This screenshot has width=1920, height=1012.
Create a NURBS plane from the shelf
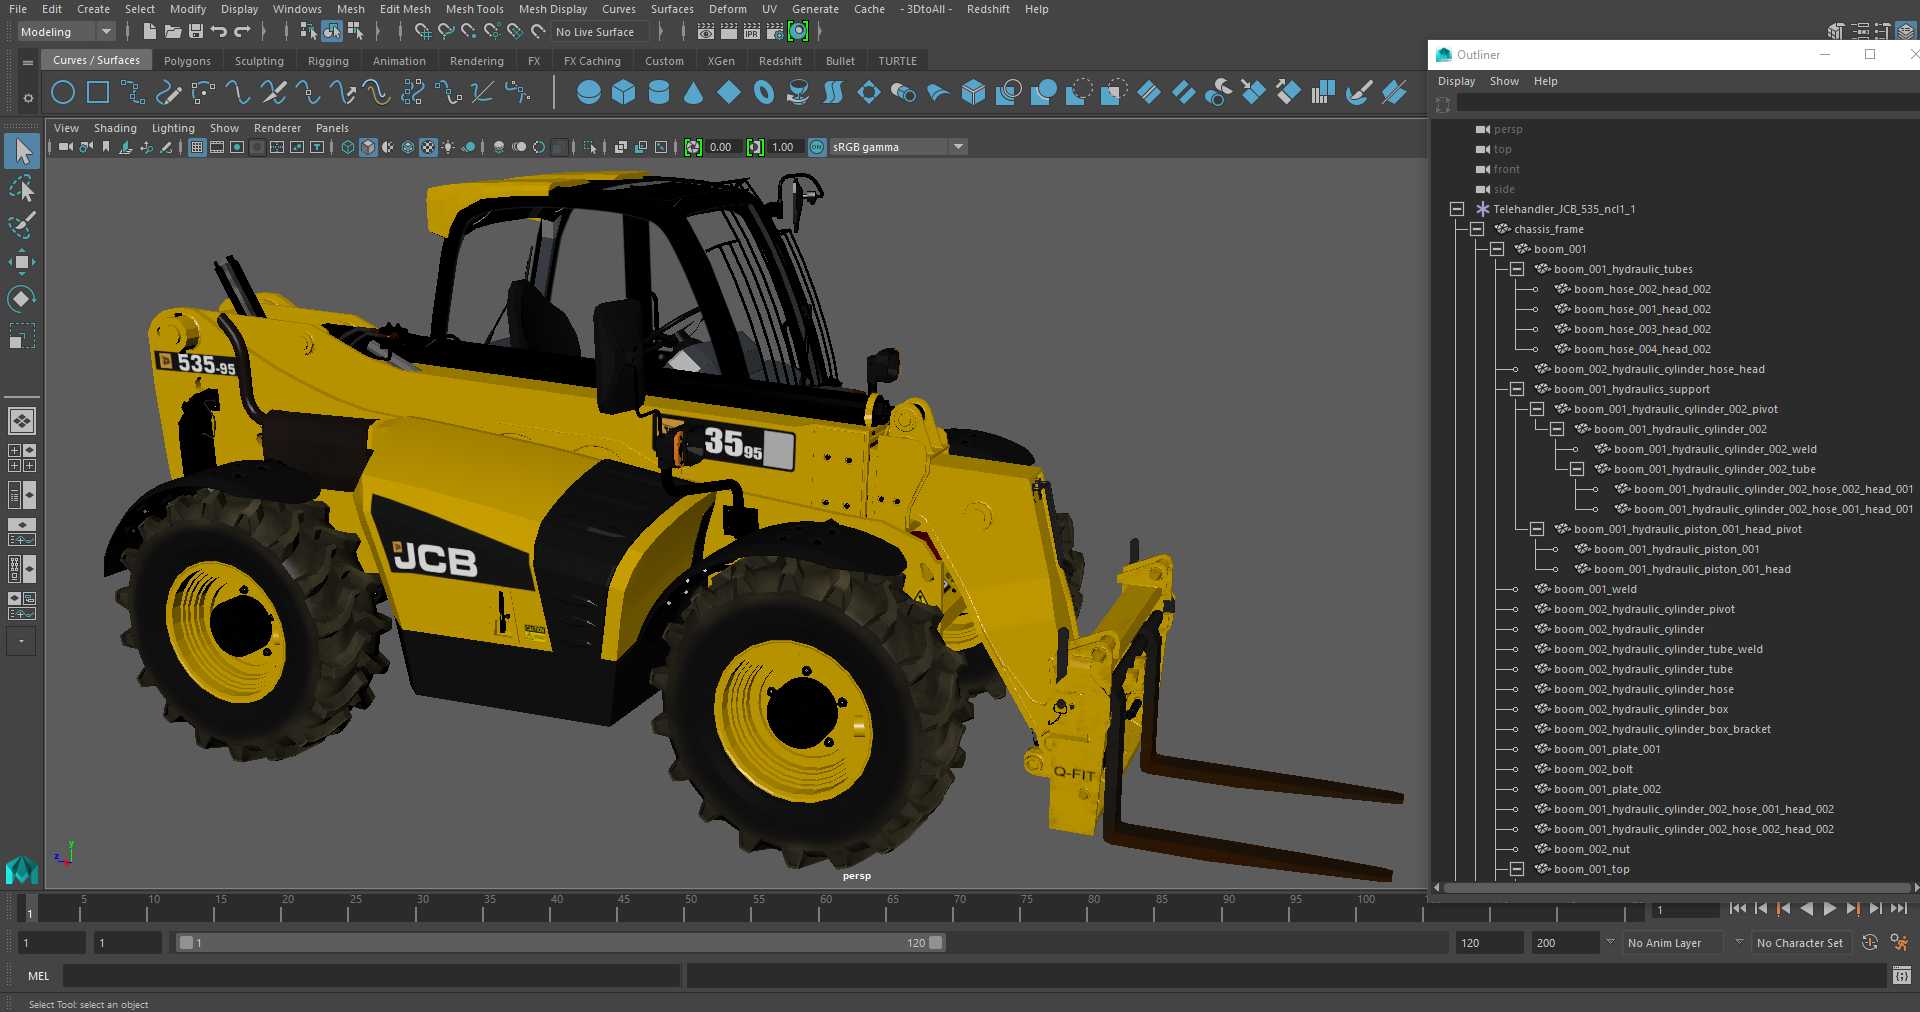point(729,93)
